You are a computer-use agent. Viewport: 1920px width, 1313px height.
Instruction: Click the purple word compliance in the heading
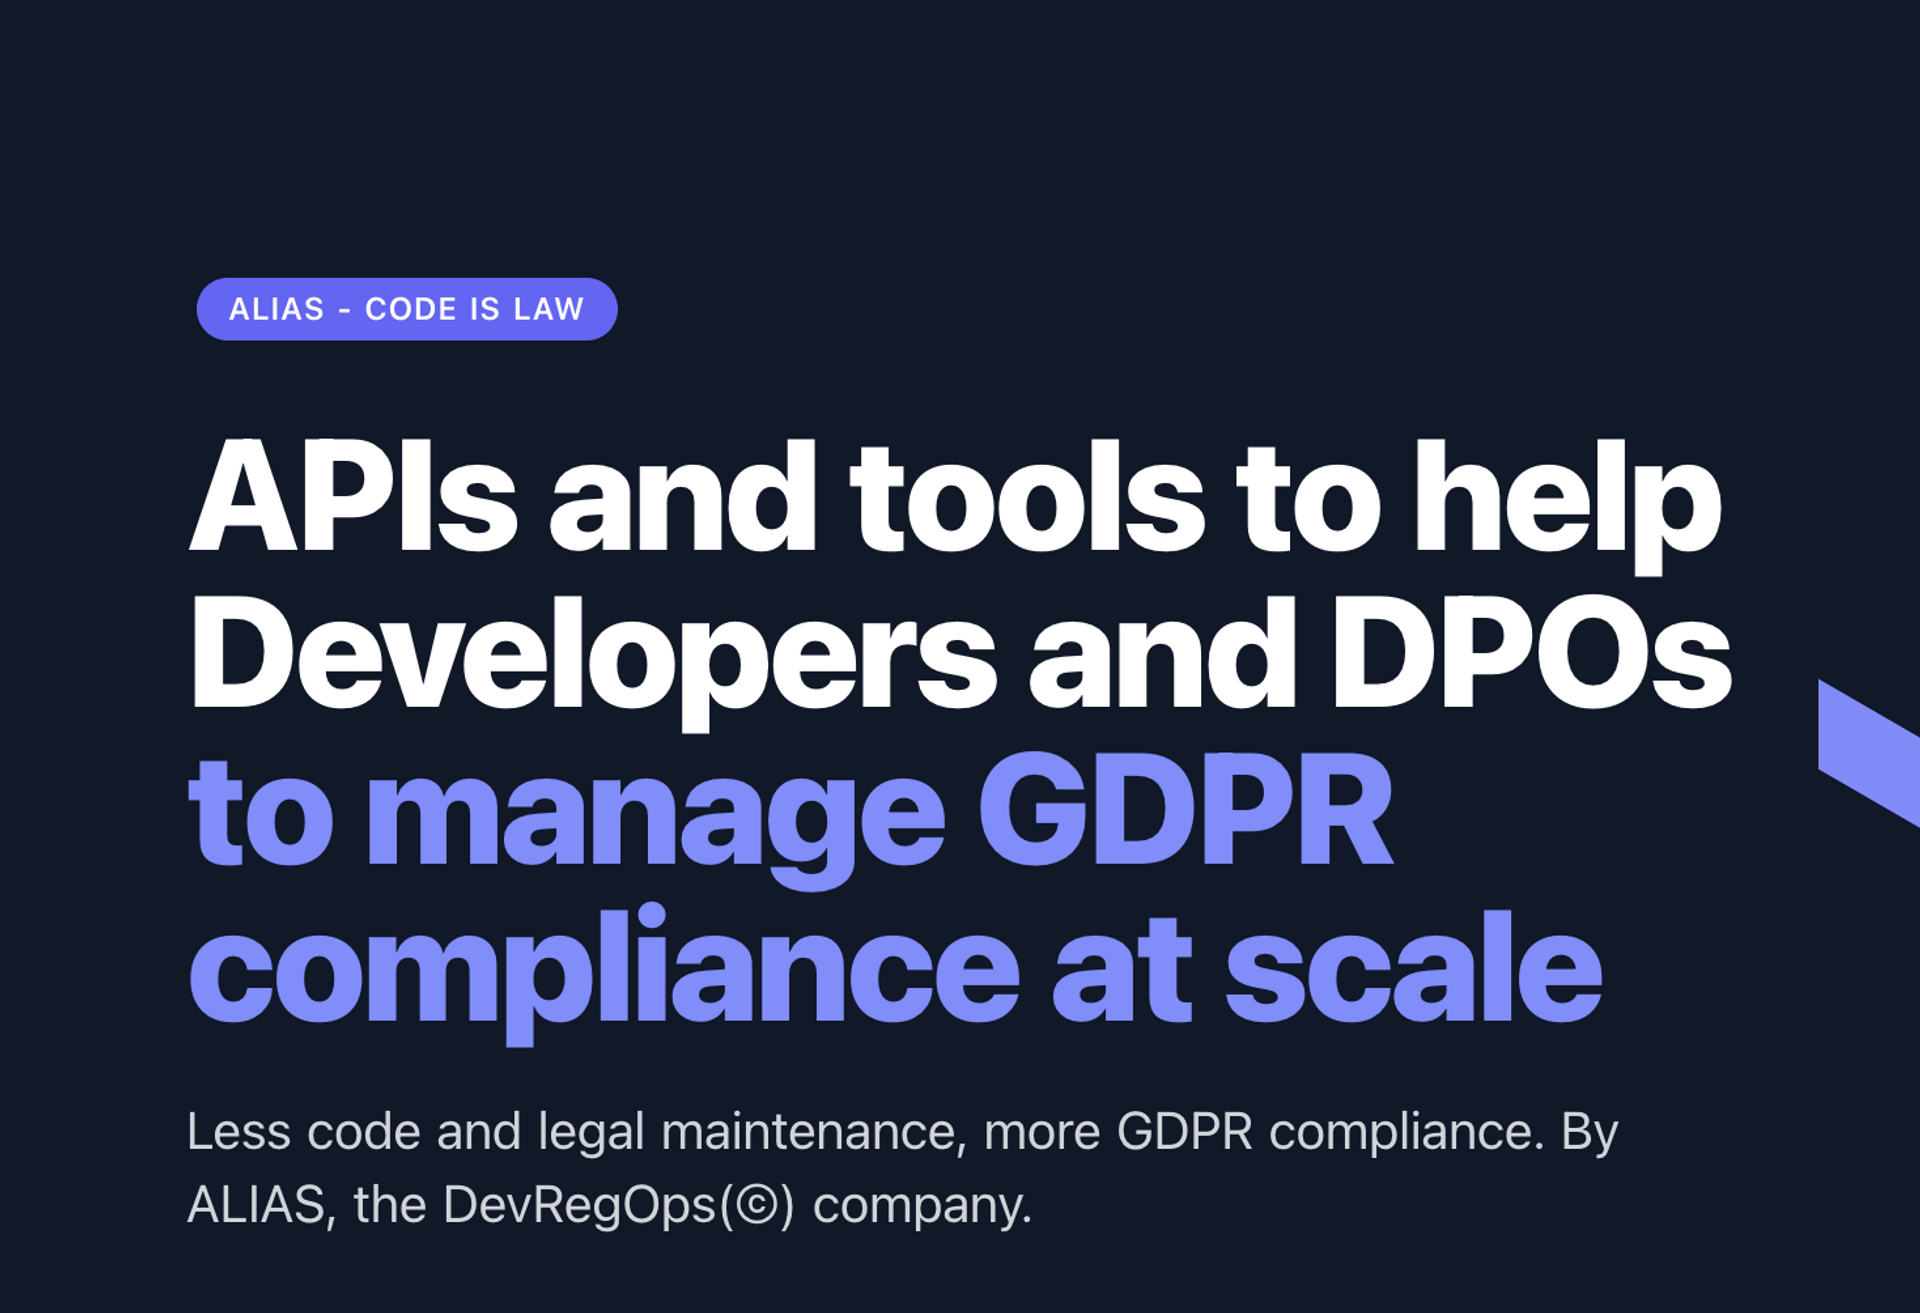(603, 968)
